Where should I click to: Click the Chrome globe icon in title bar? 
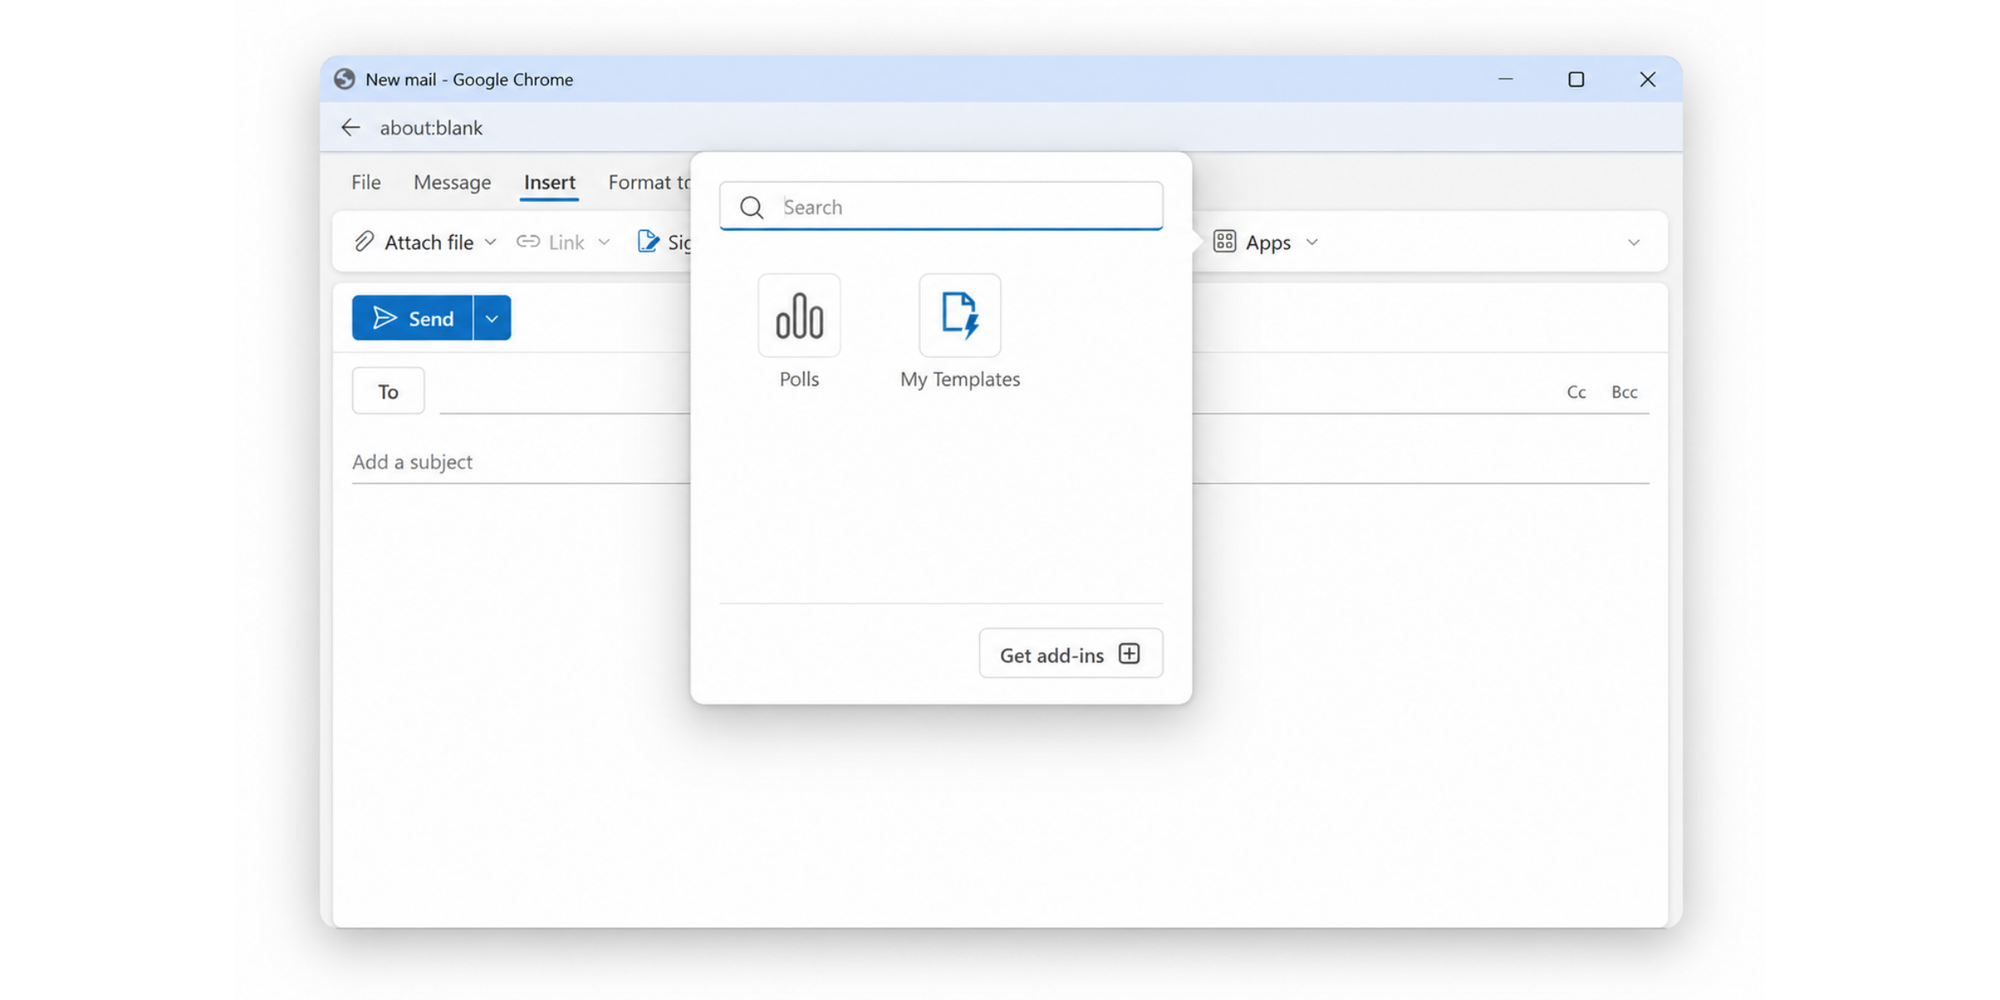pos(344,79)
